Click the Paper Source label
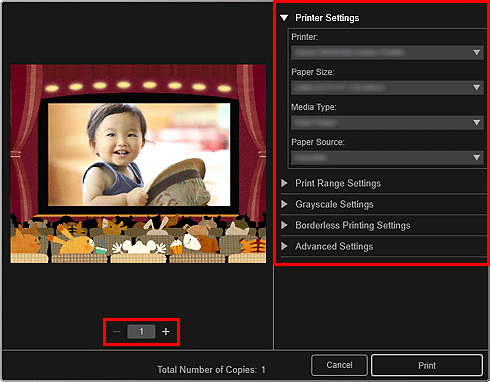The width and height of the screenshot is (490, 382). click(318, 142)
